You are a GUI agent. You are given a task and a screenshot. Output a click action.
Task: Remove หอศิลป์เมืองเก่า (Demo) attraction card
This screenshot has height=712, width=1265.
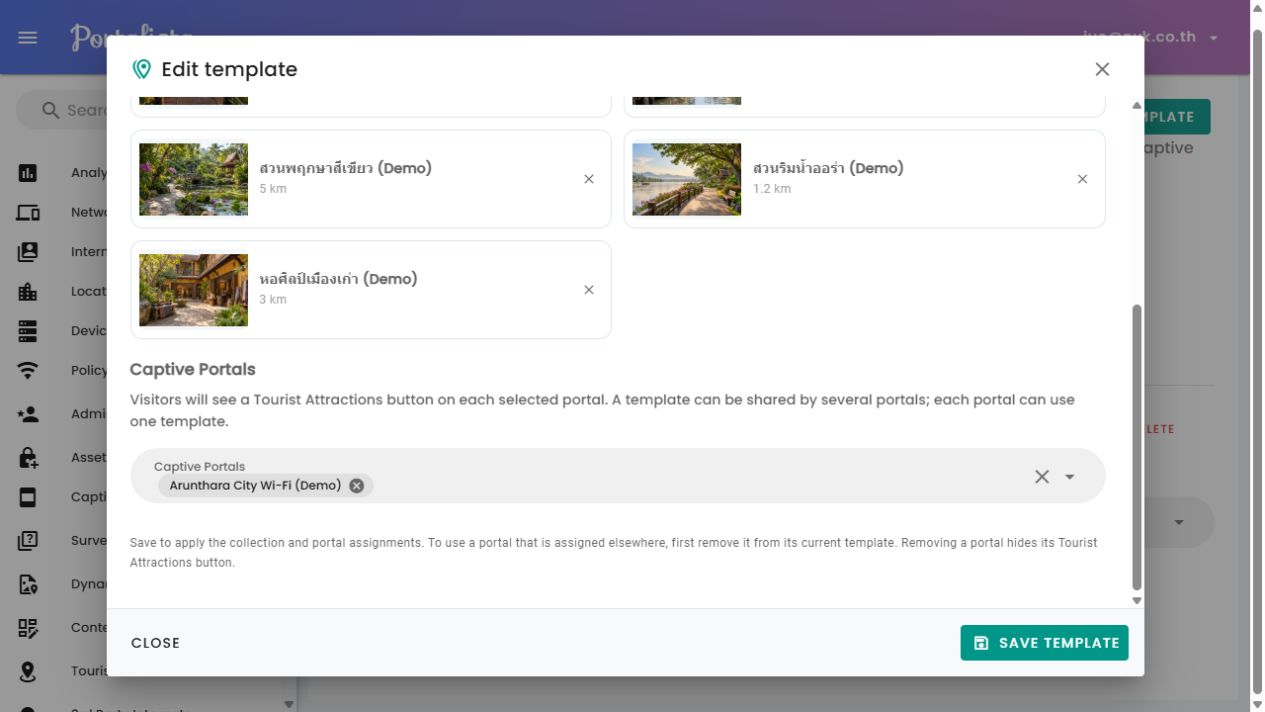click(589, 290)
